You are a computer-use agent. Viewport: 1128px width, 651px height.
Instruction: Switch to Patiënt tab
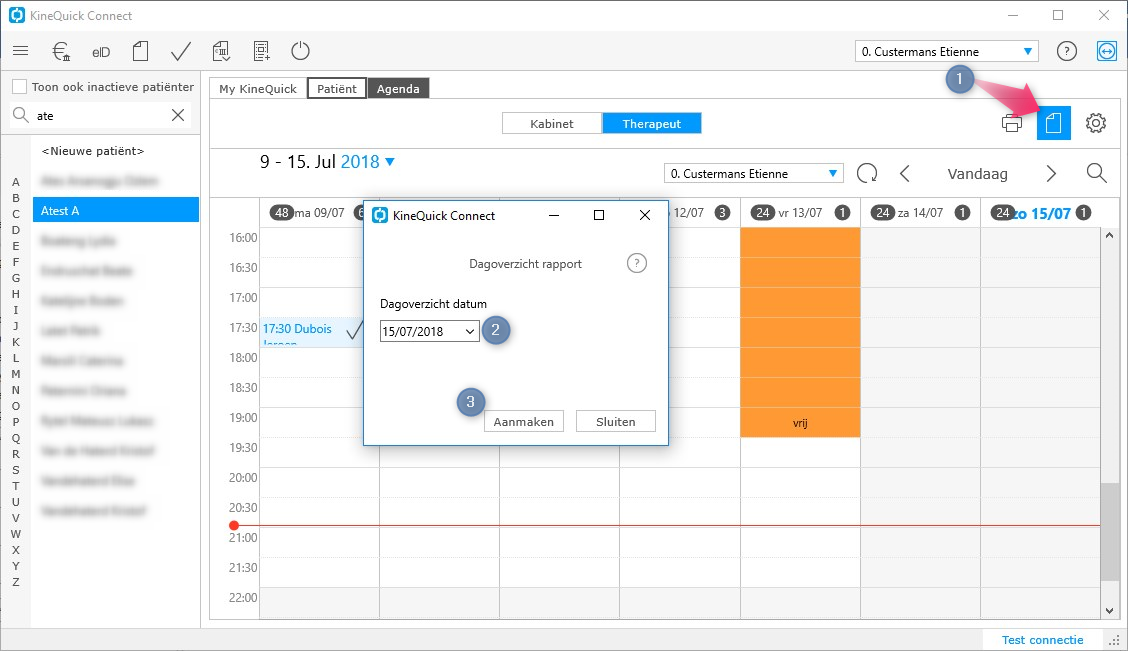pos(337,88)
